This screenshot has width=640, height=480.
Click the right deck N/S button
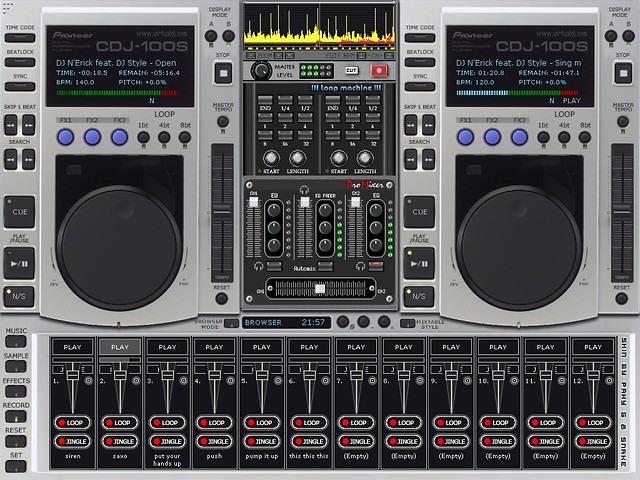pos(419,296)
